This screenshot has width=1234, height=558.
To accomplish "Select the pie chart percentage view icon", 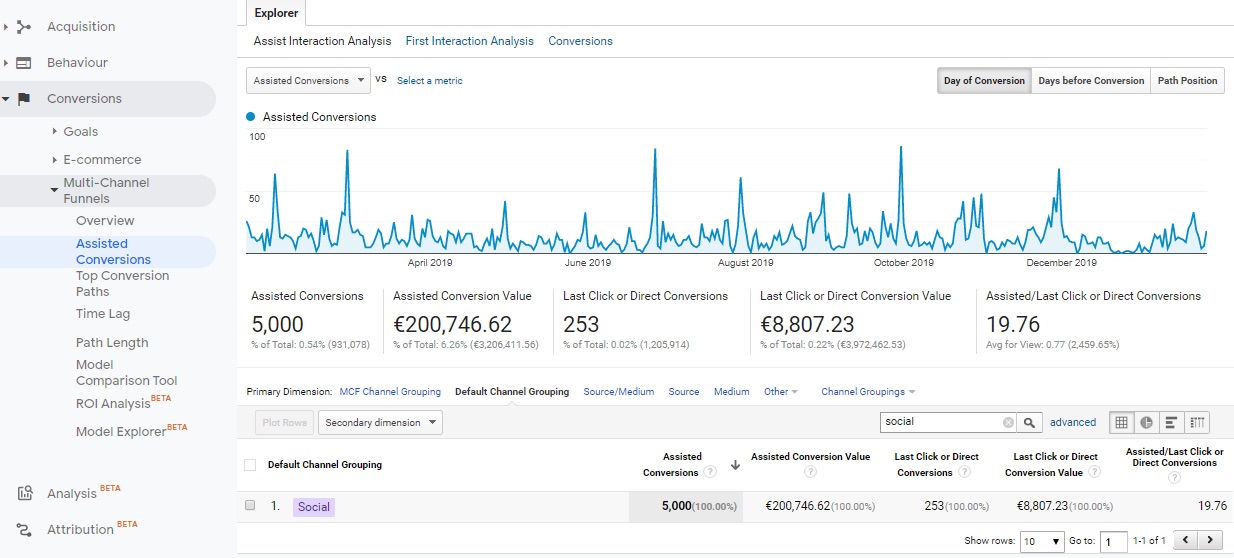I will [x=1146, y=422].
